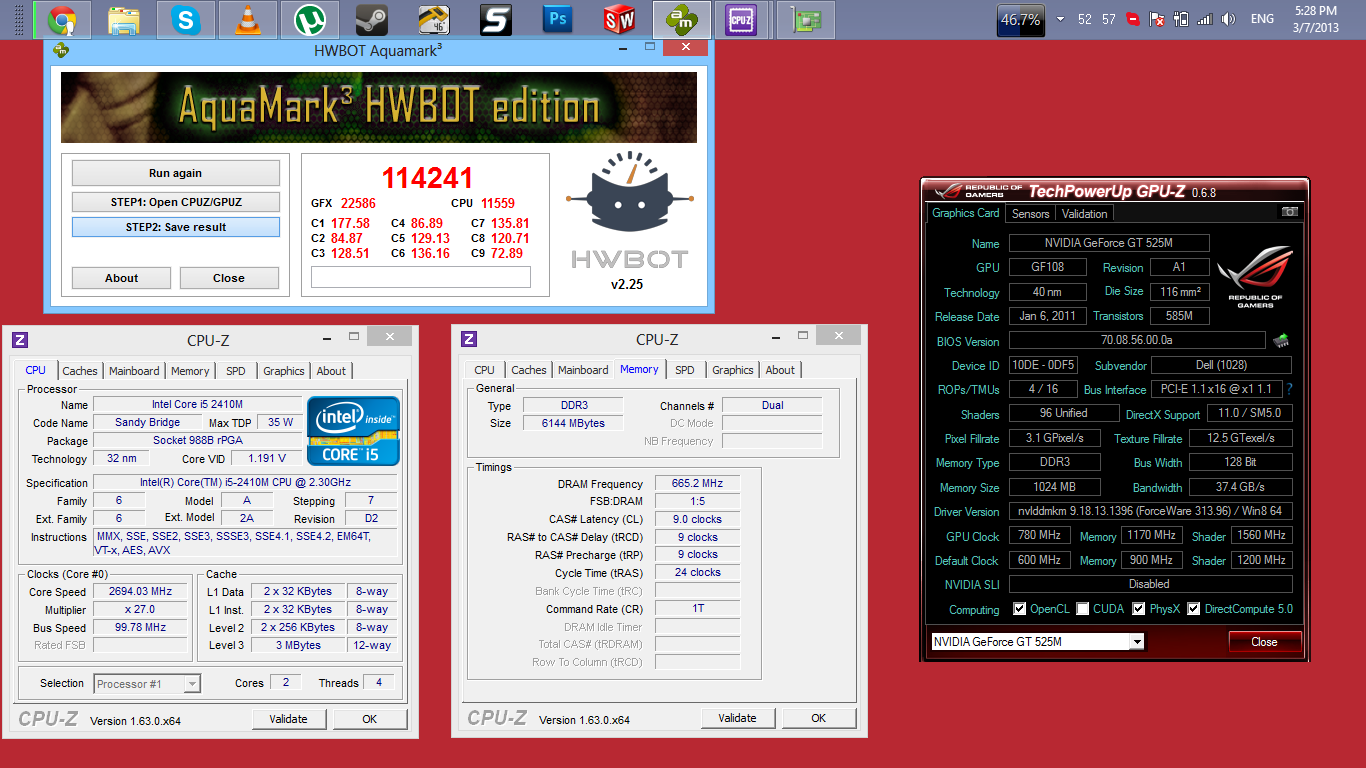Take GPU-Z screenshot with camera icon
1366x768 pixels.
pyautogui.click(x=1290, y=212)
